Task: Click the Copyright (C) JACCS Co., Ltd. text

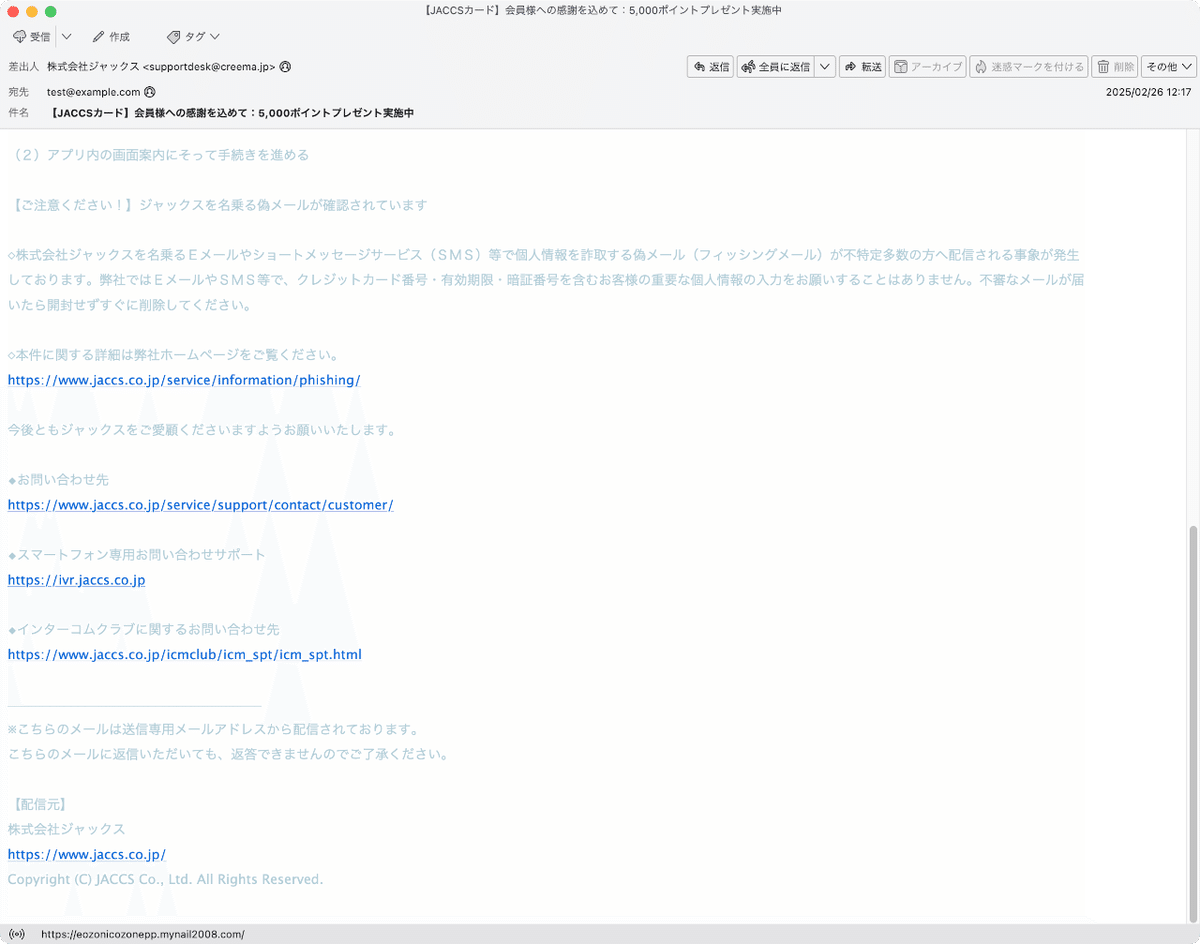Action: [165, 880]
